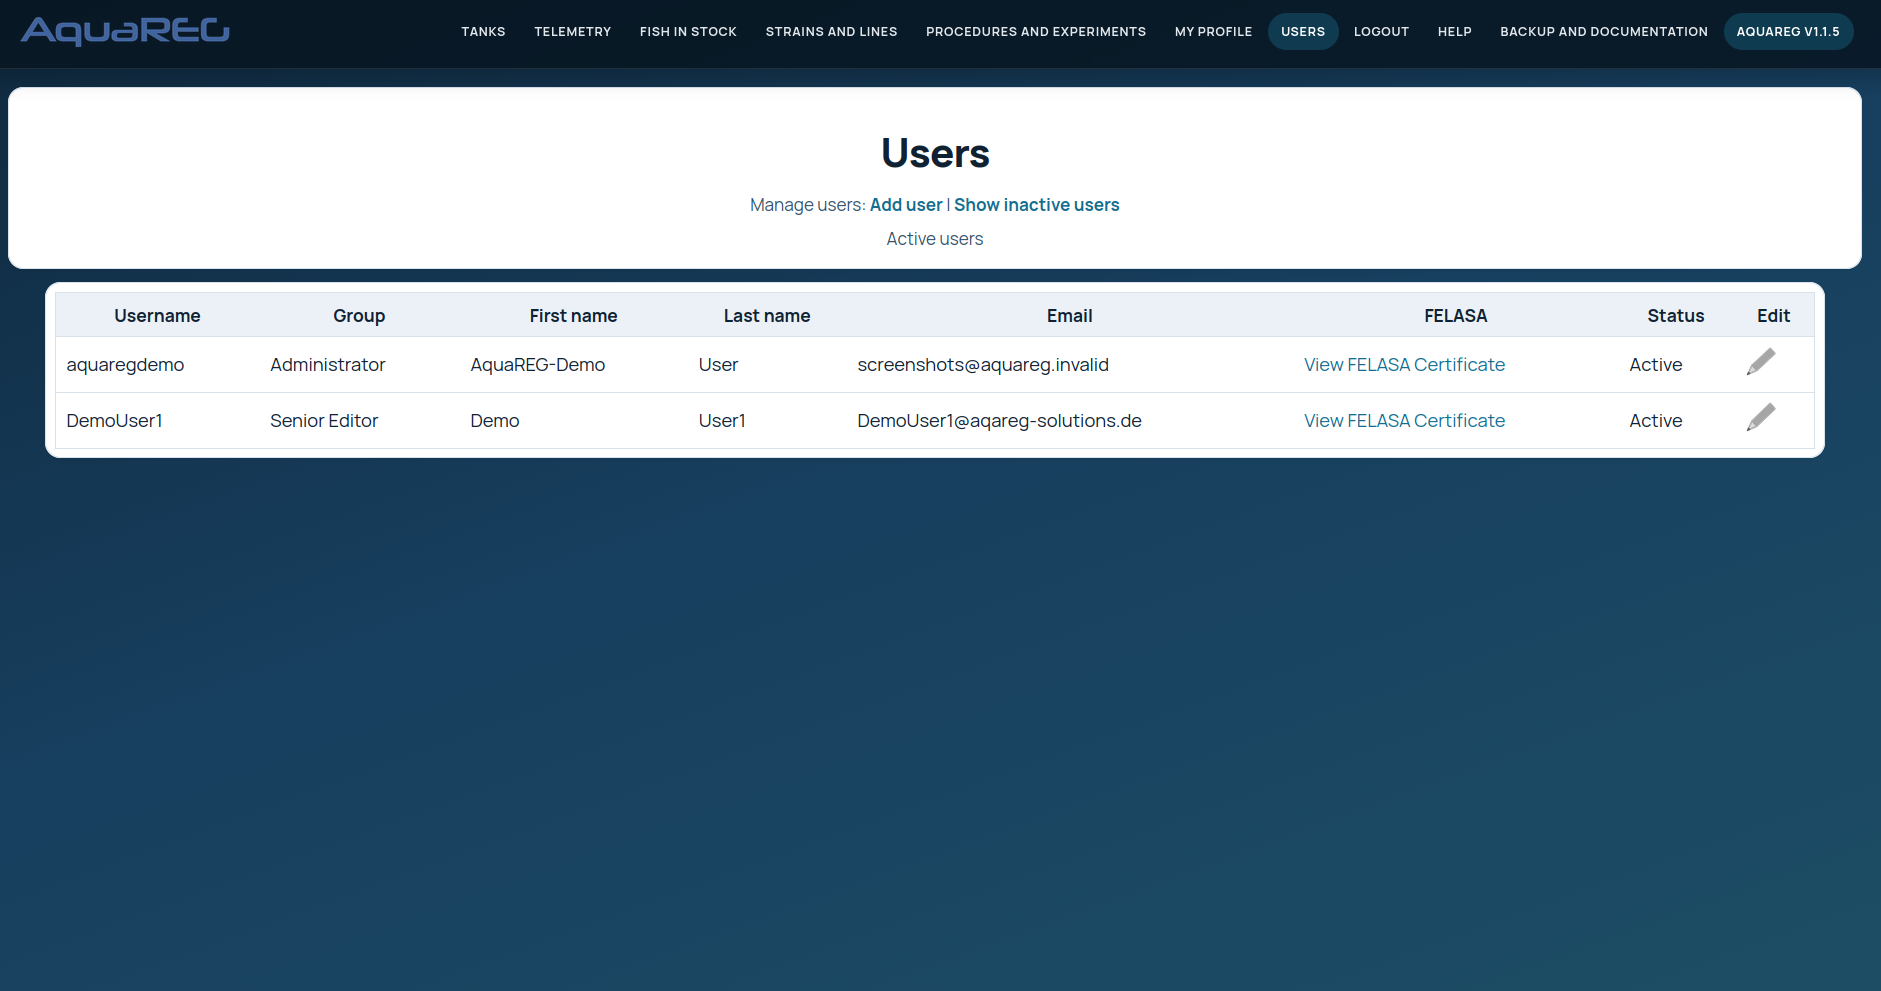Click the Email column header
The image size is (1881, 991).
click(x=1069, y=316)
